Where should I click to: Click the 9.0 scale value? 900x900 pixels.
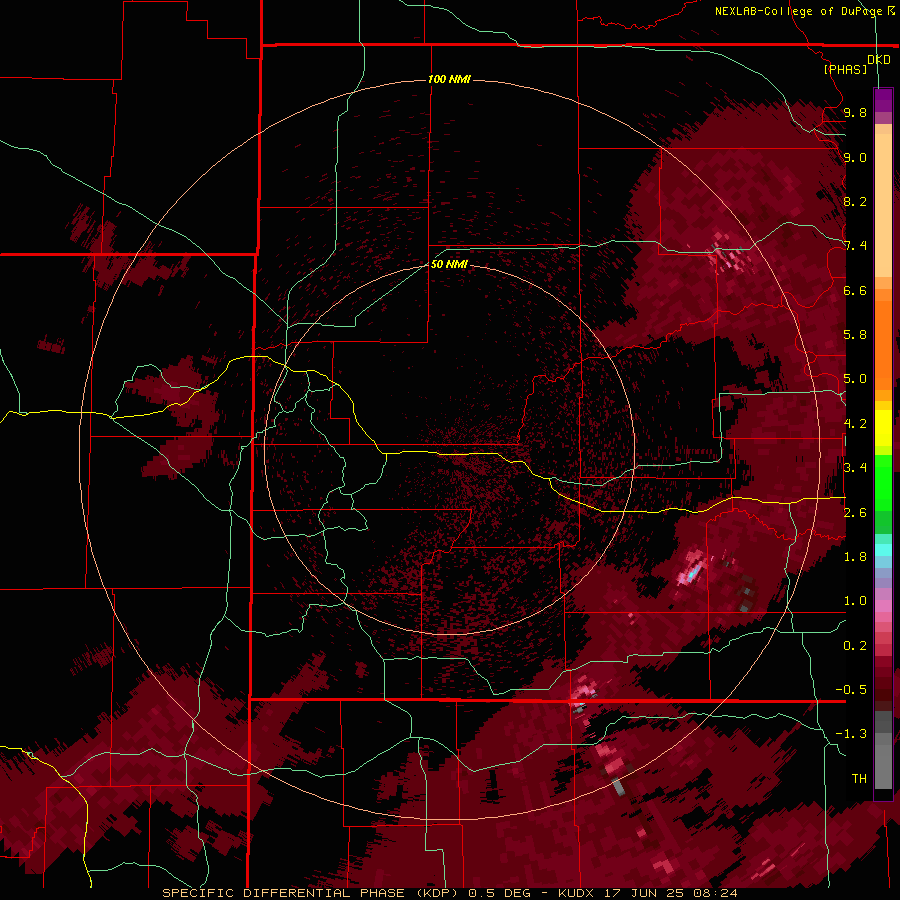click(855, 157)
